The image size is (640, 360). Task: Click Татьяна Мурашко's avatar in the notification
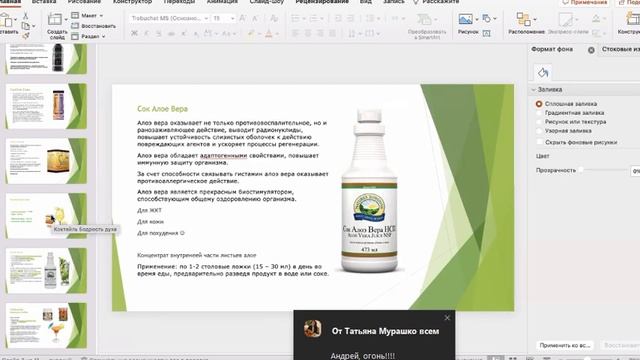(313, 329)
